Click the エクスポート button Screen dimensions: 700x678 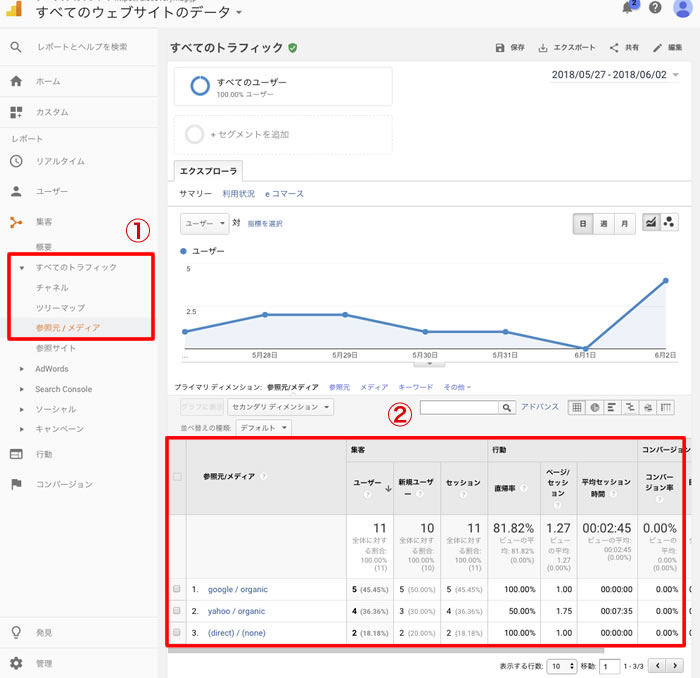(566, 47)
